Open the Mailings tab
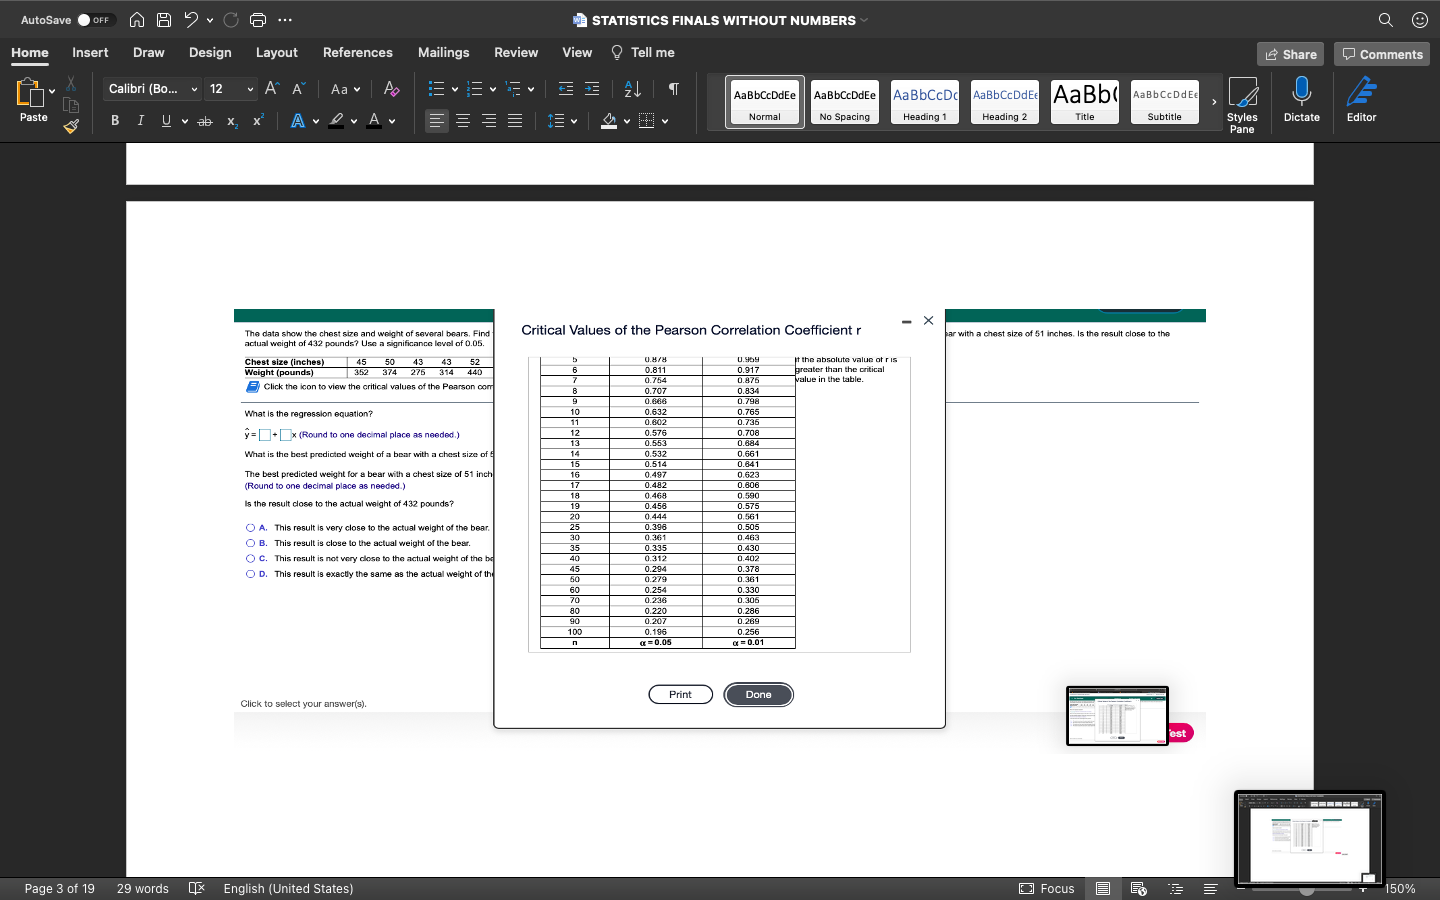 click(444, 53)
